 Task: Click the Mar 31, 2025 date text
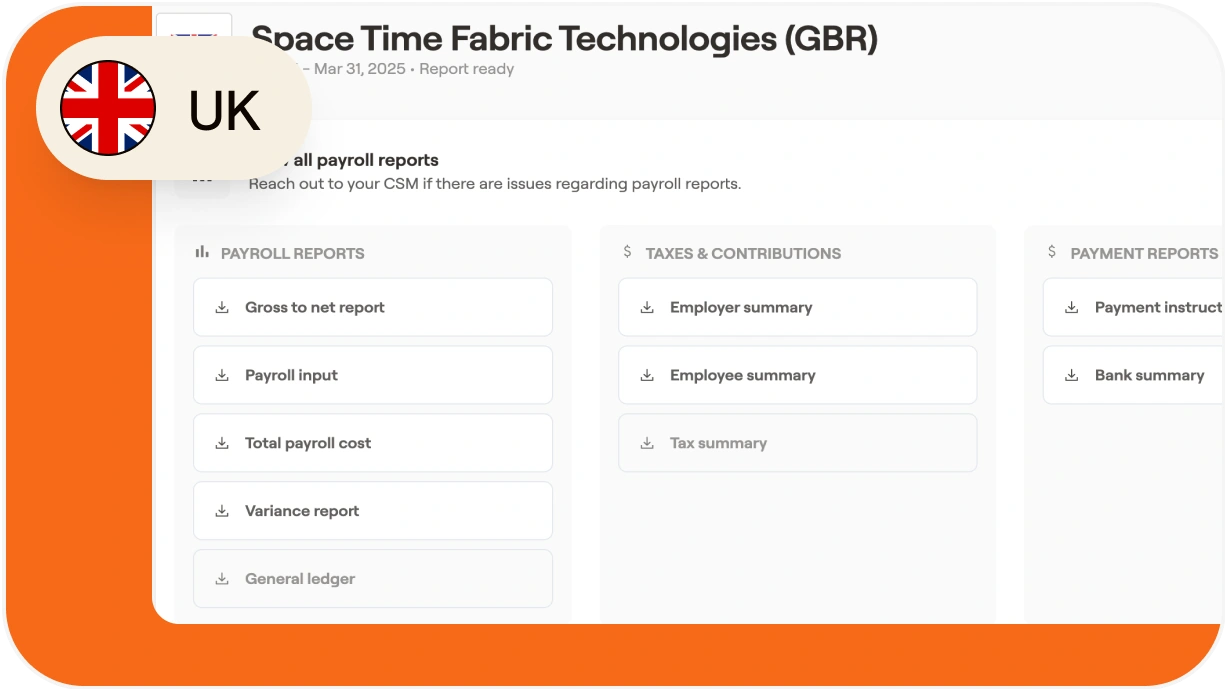(359, 69)
